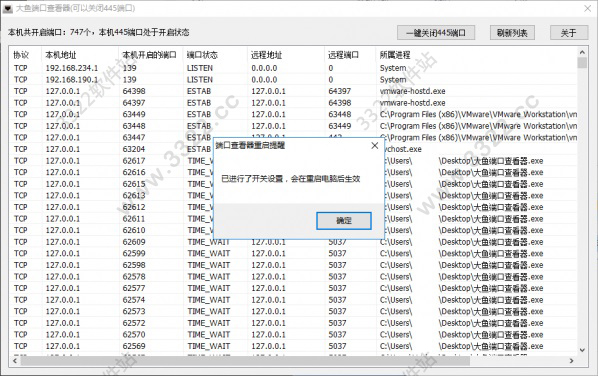
Task: Click the vertical scrollbar thumb
Action: click(x=582, y=63)
